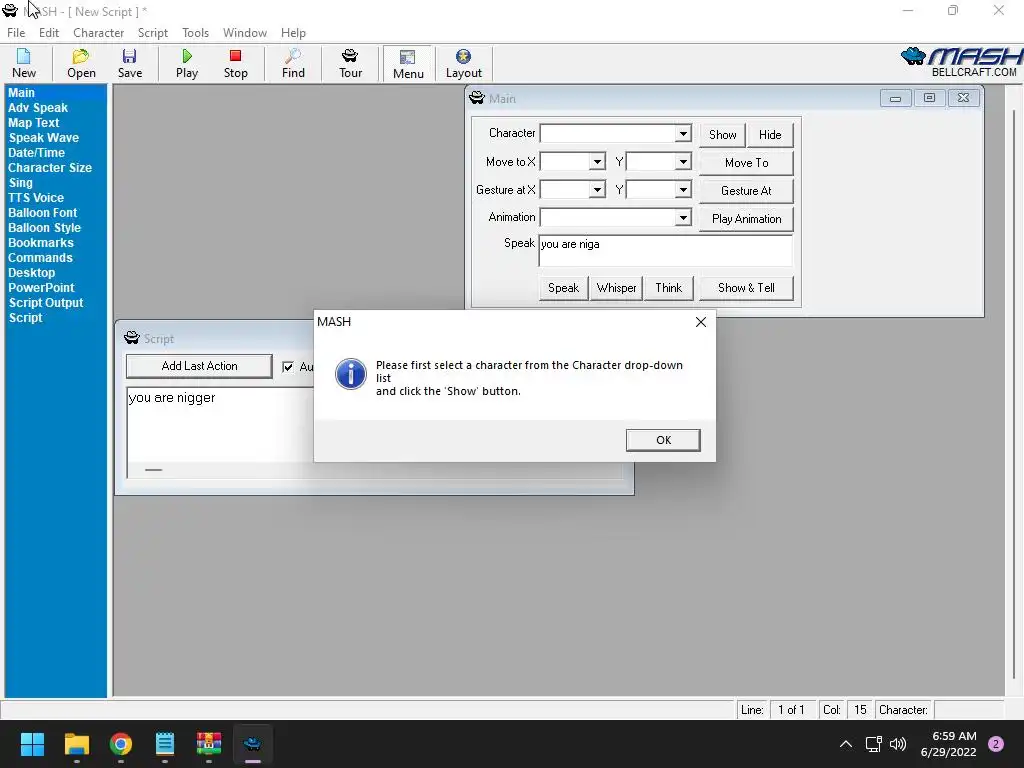Close the MASH dialog with X
The width and height of the screenshot is (1024, 768).
701,322
